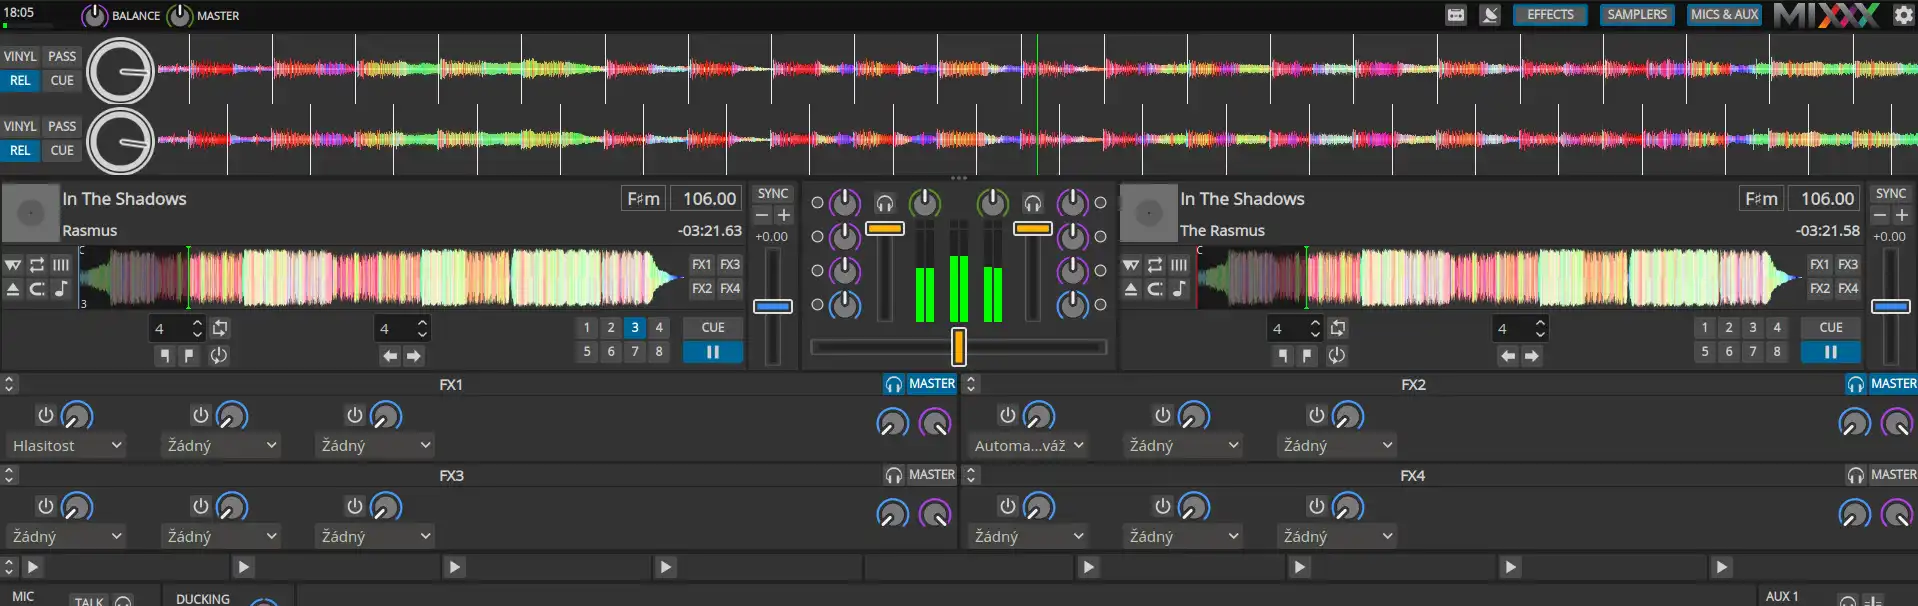Select PASS mode on top deck row
Screen dimensions: 1918x606
point(62,57)
